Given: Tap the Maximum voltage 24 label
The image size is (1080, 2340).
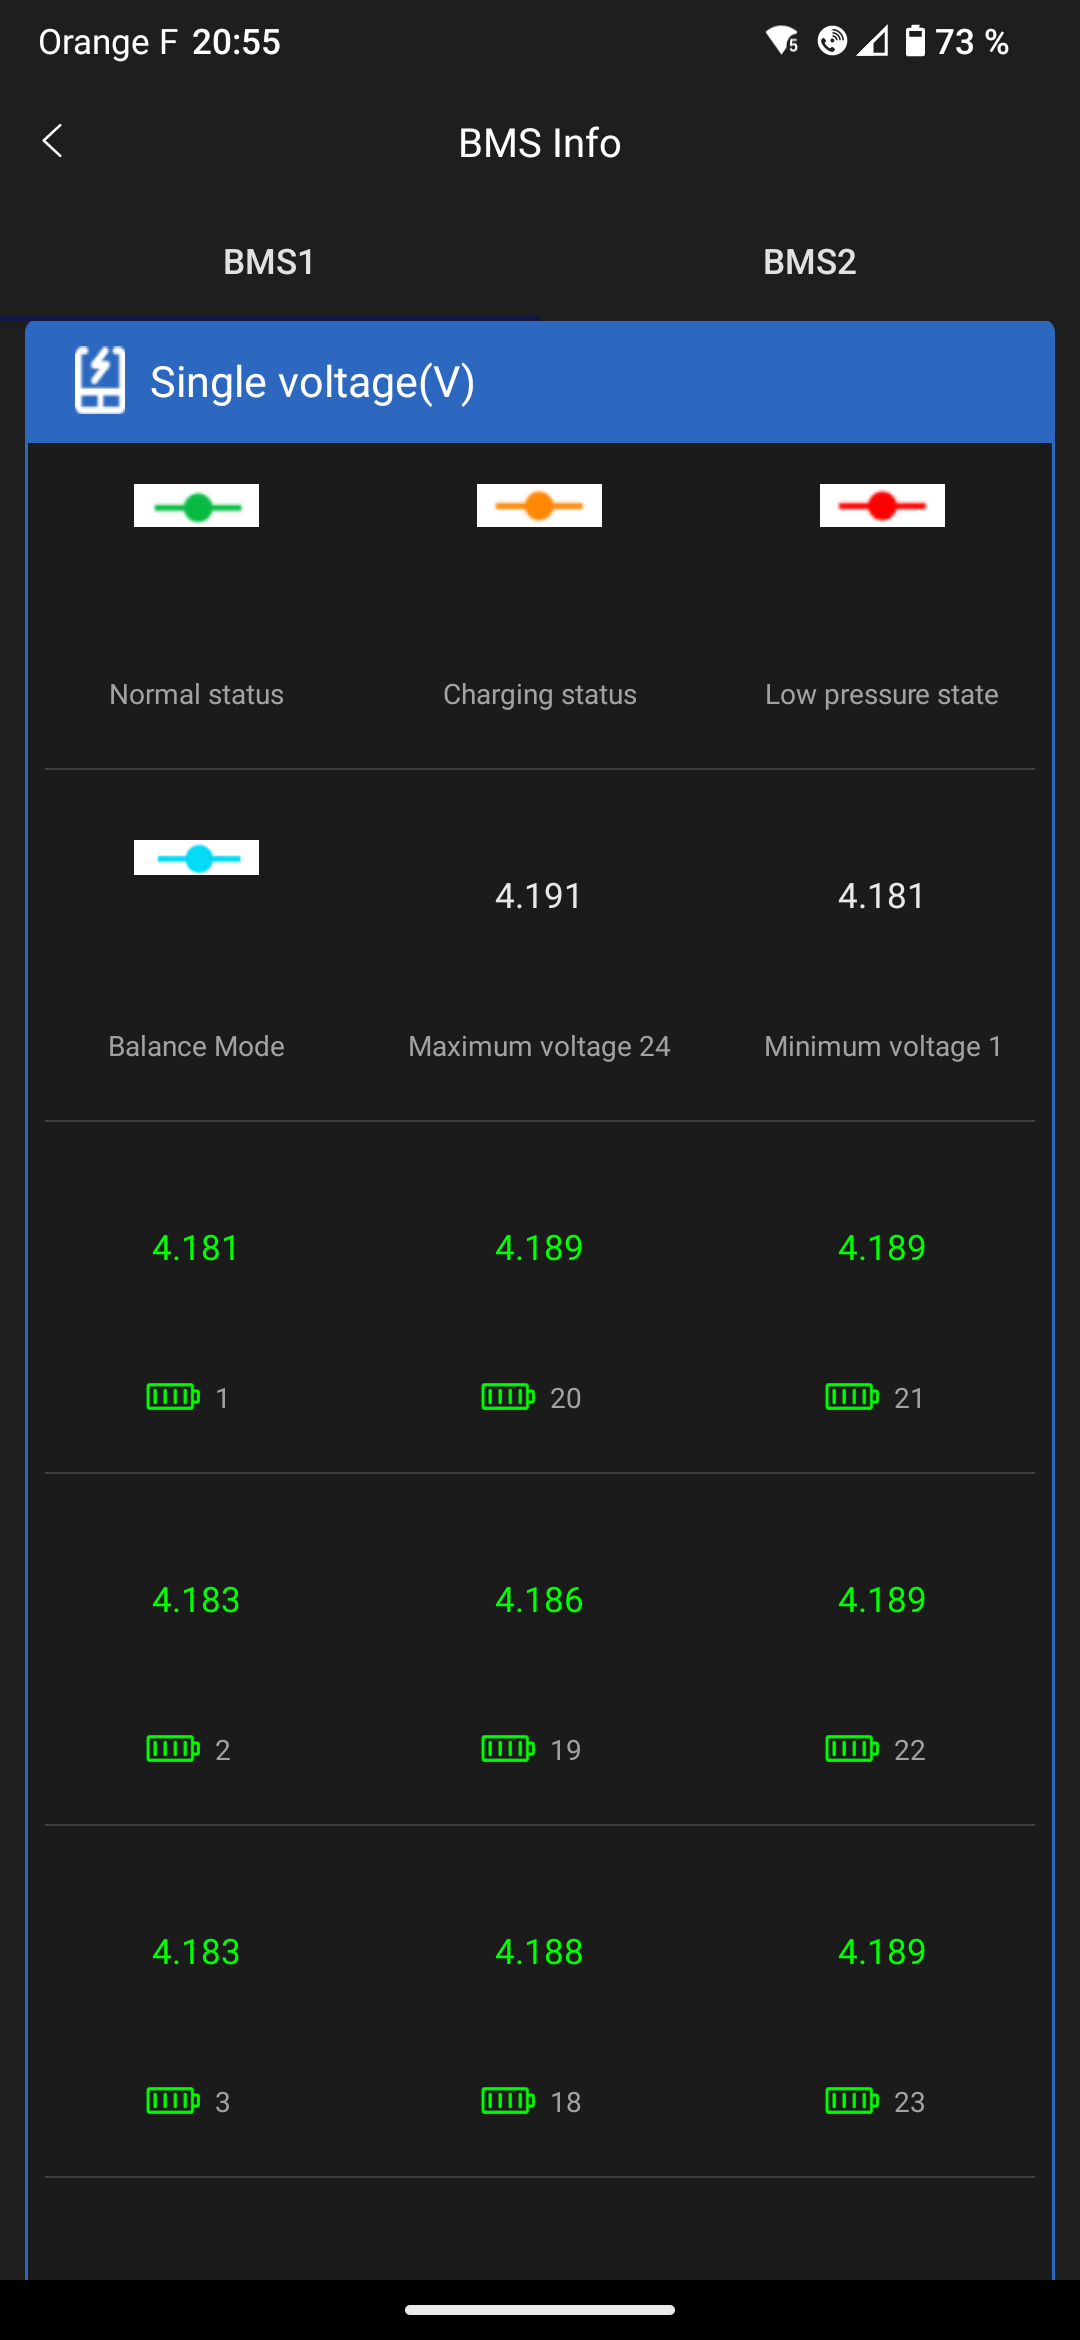Looking at the screenshot, I should tap(540, 1046).
